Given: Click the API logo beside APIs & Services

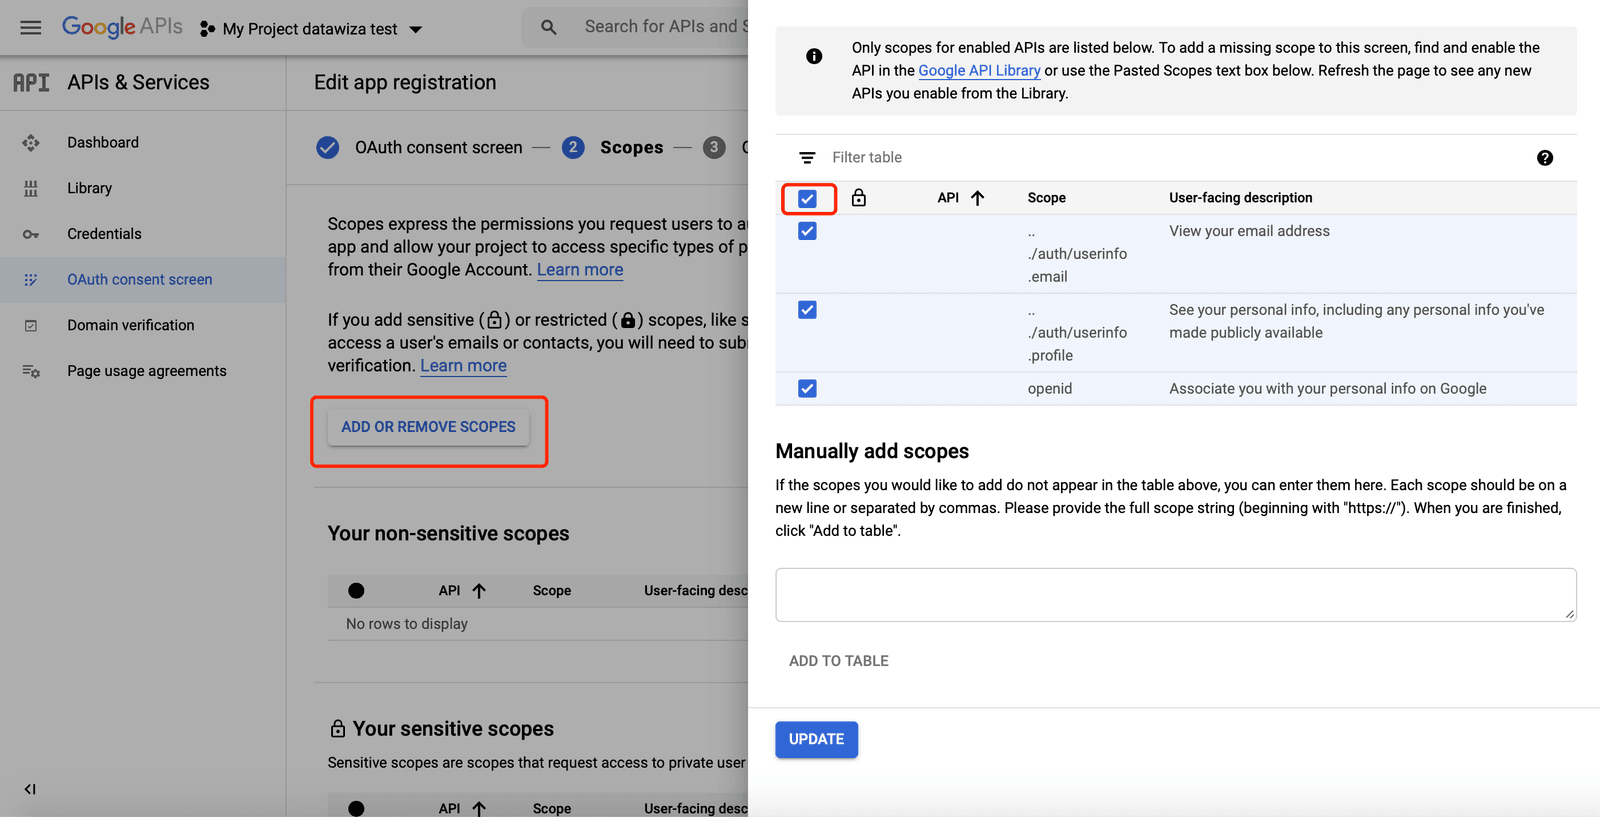Looking at the screenshot, I should [31, 83].
